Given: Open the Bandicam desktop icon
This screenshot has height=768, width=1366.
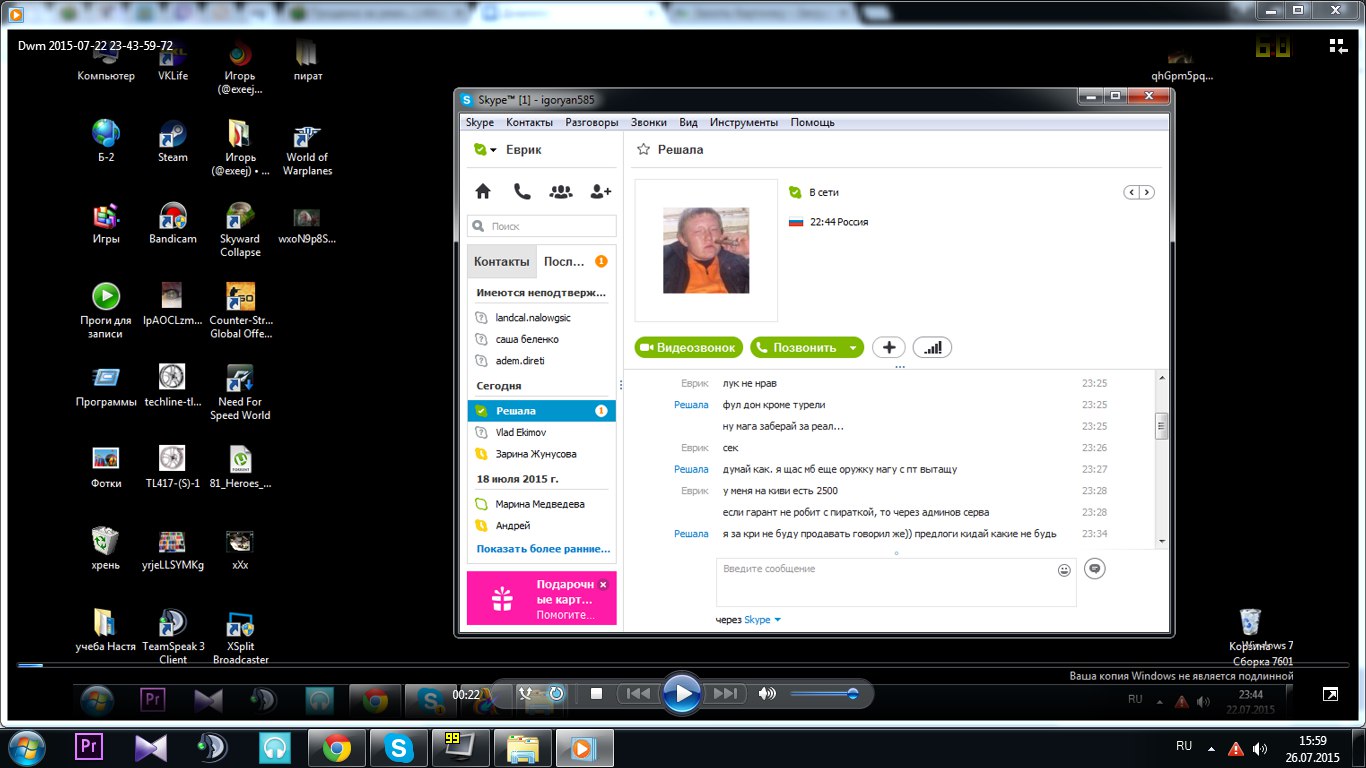Looking at the screenshot, I should click(x=172, y=224).
